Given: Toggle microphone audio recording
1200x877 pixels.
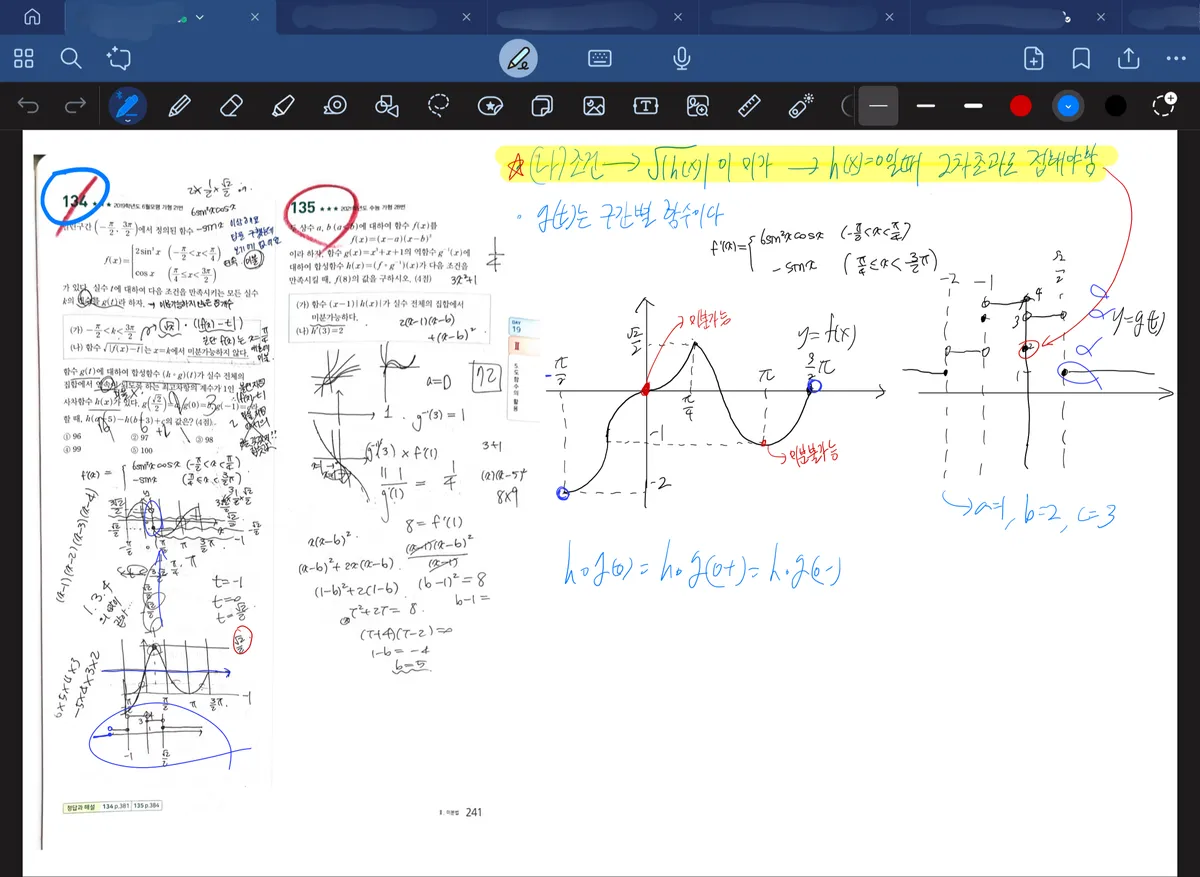Looking at the screenshot, I should click(682, 58).
